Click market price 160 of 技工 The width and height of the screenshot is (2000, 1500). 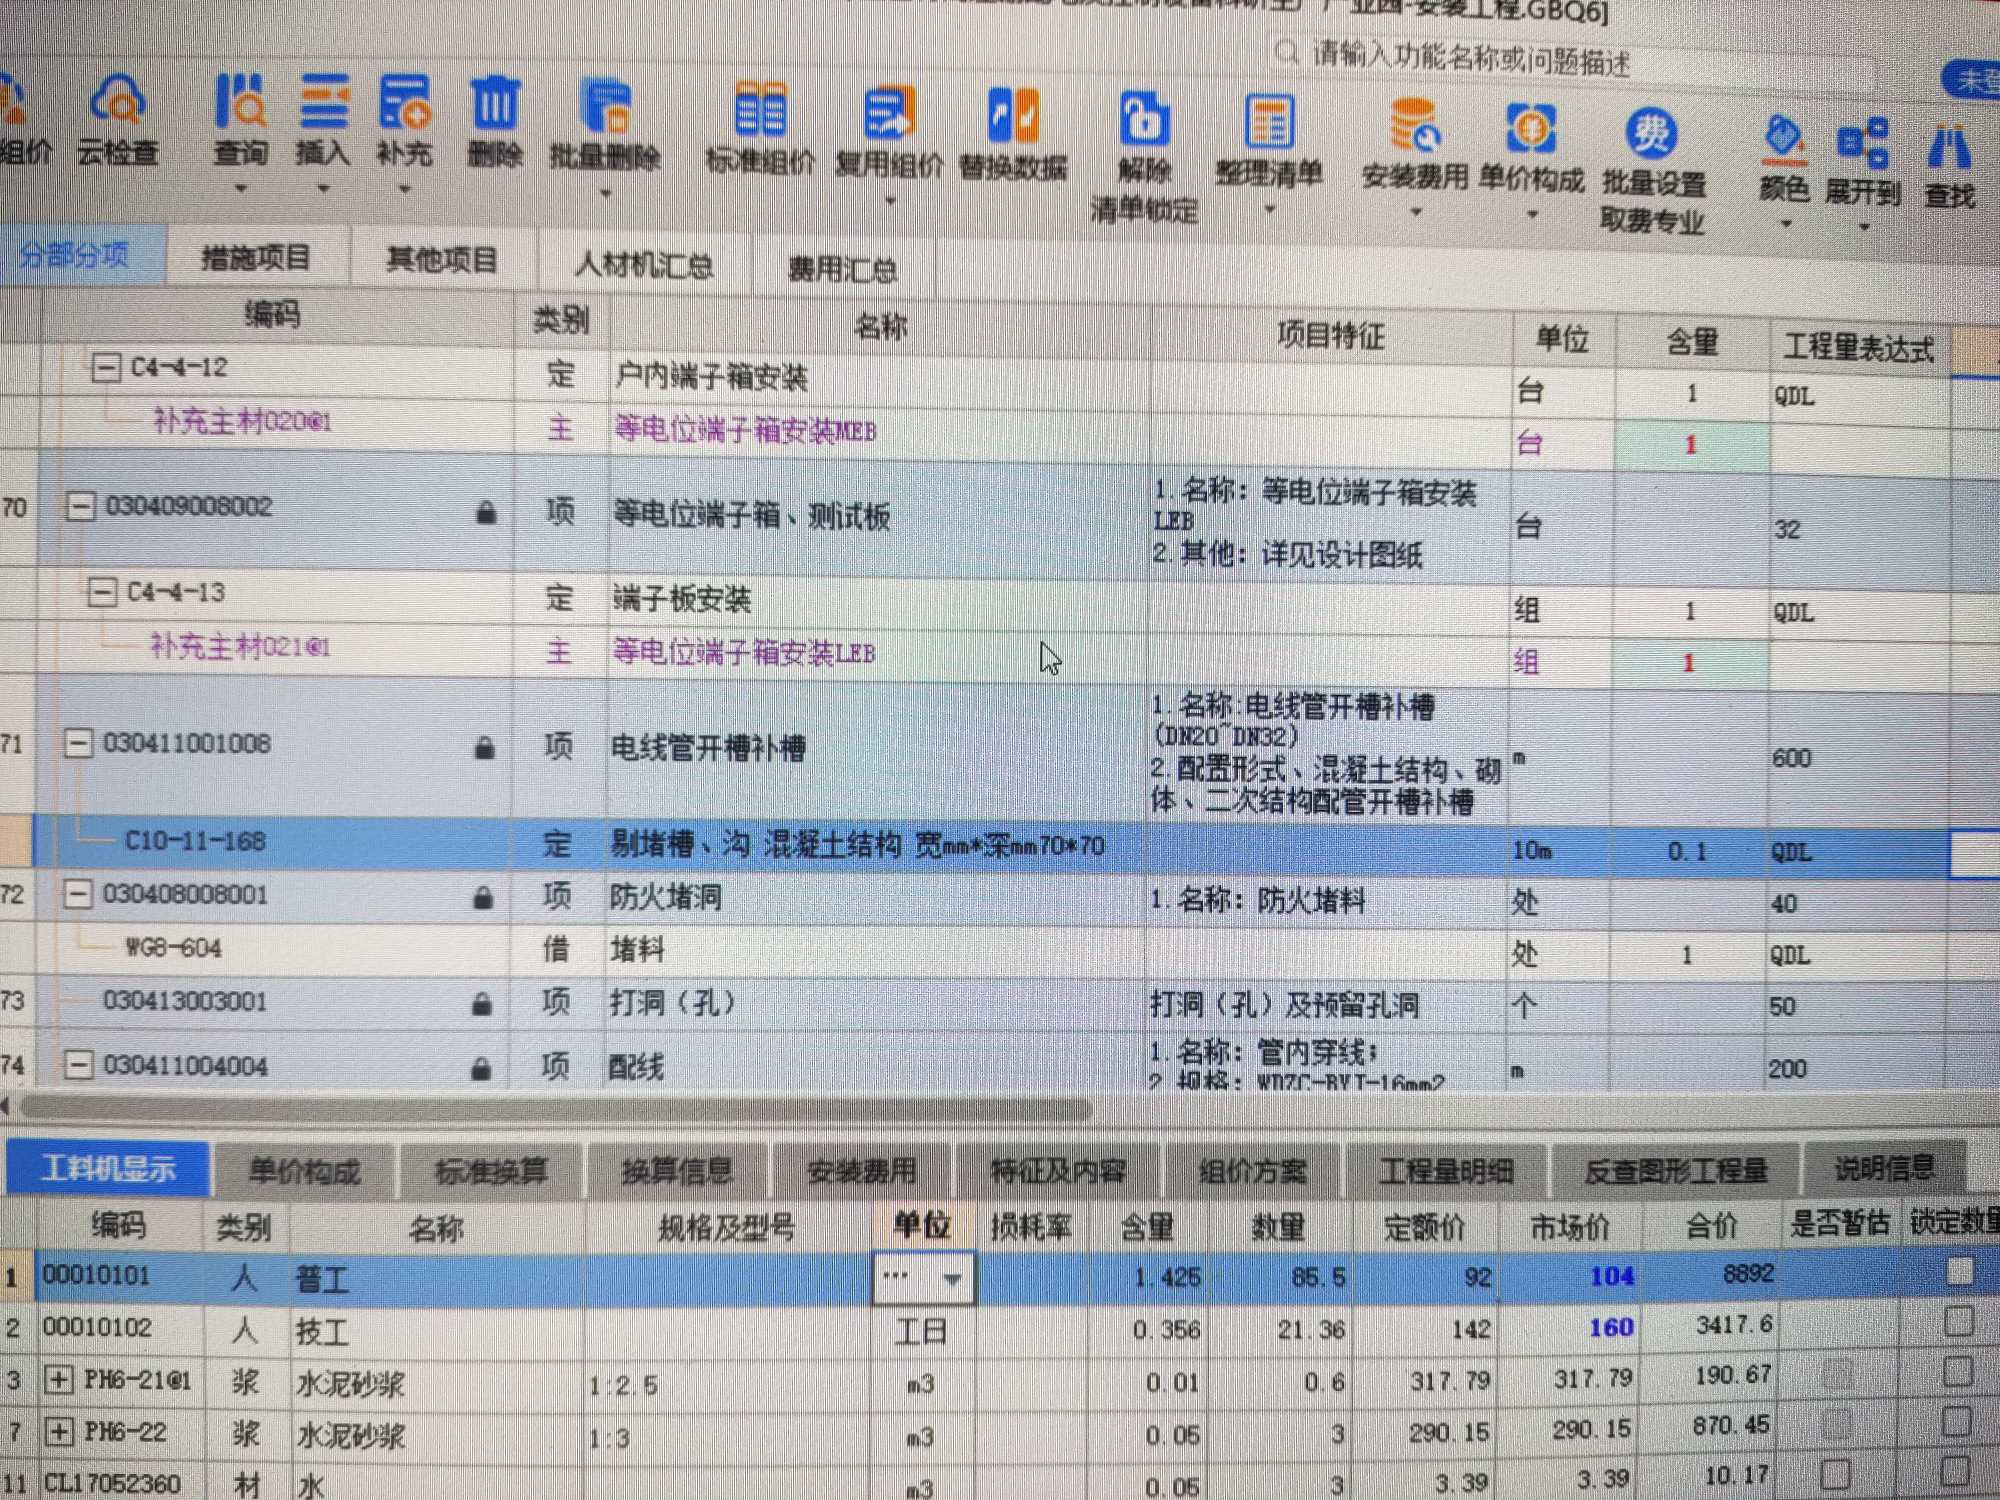point(1612,1327)
